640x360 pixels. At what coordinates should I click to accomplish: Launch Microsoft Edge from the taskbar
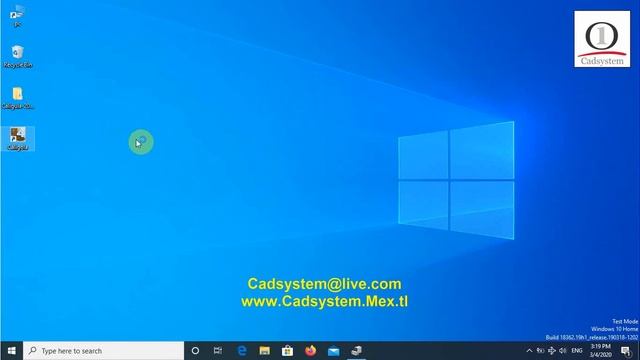pos(242,351)
